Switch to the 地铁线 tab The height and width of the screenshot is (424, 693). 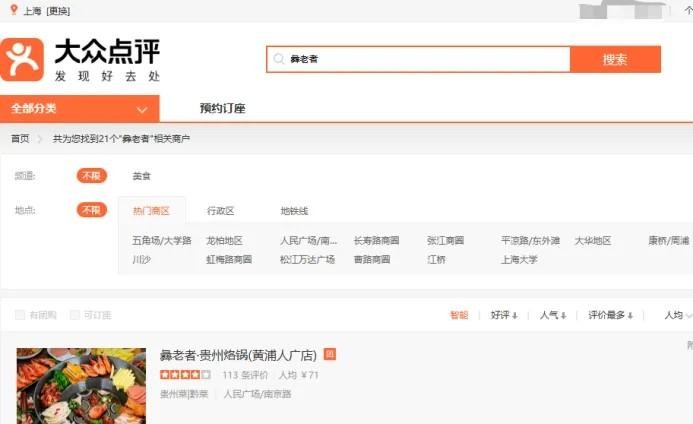(x=294, y=211)
